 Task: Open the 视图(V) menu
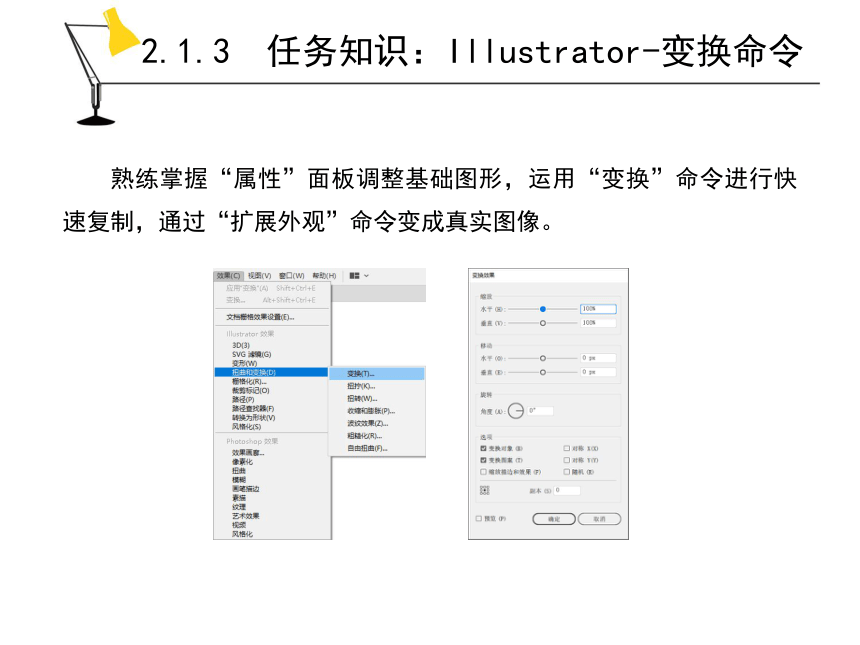click(259, 275)
